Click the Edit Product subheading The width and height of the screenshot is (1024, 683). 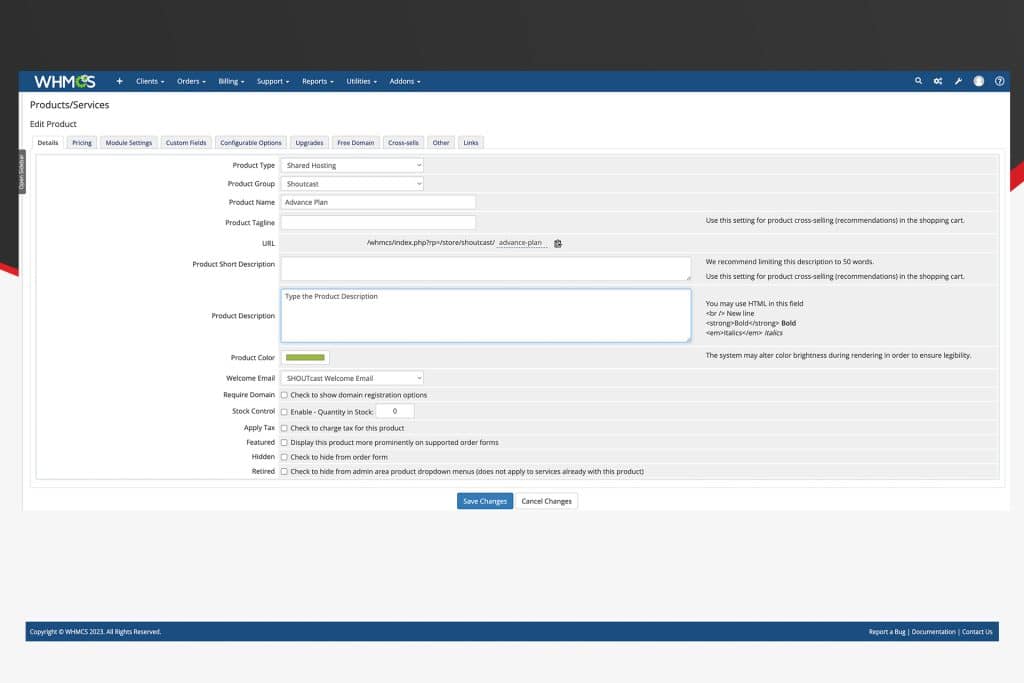(x=54, y=124)
